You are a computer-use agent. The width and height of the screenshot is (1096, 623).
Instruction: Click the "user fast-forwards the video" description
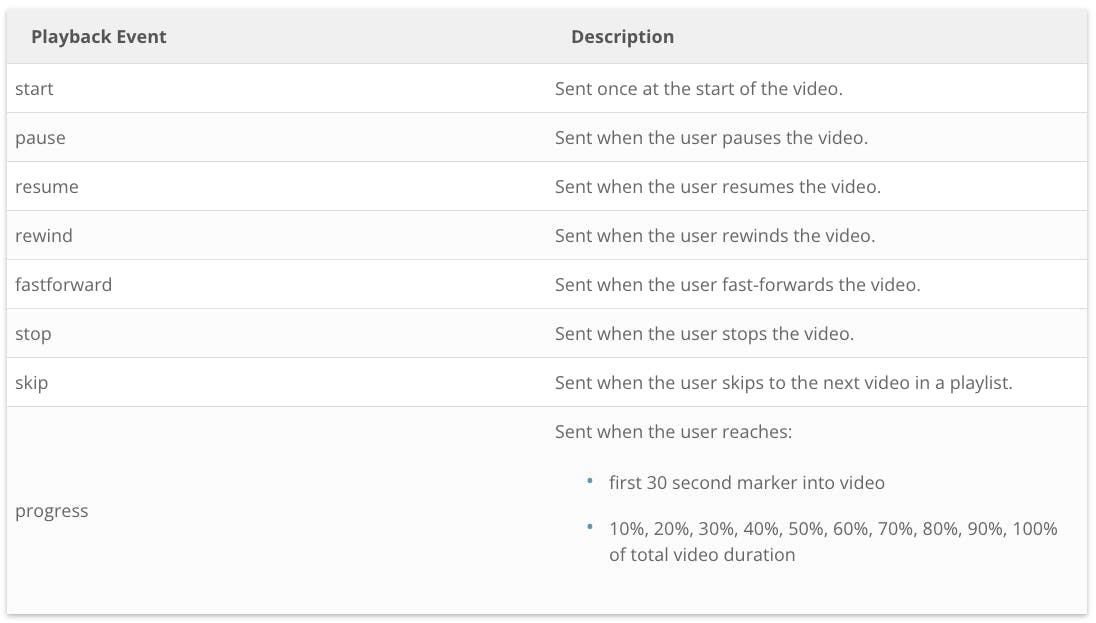(737, 285)
